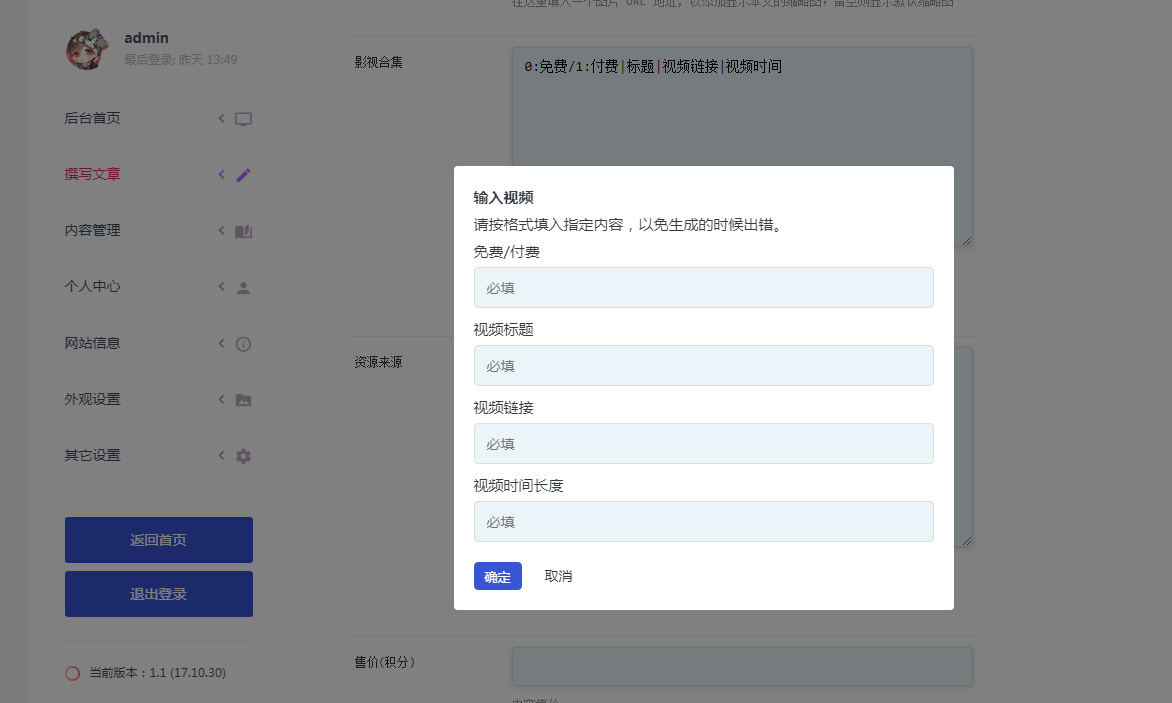The width and height of the screenshot is (1172, 703).
Task: Open the 个人中心 menu entry
Action: pyautogui.click(x=92, y=286)
